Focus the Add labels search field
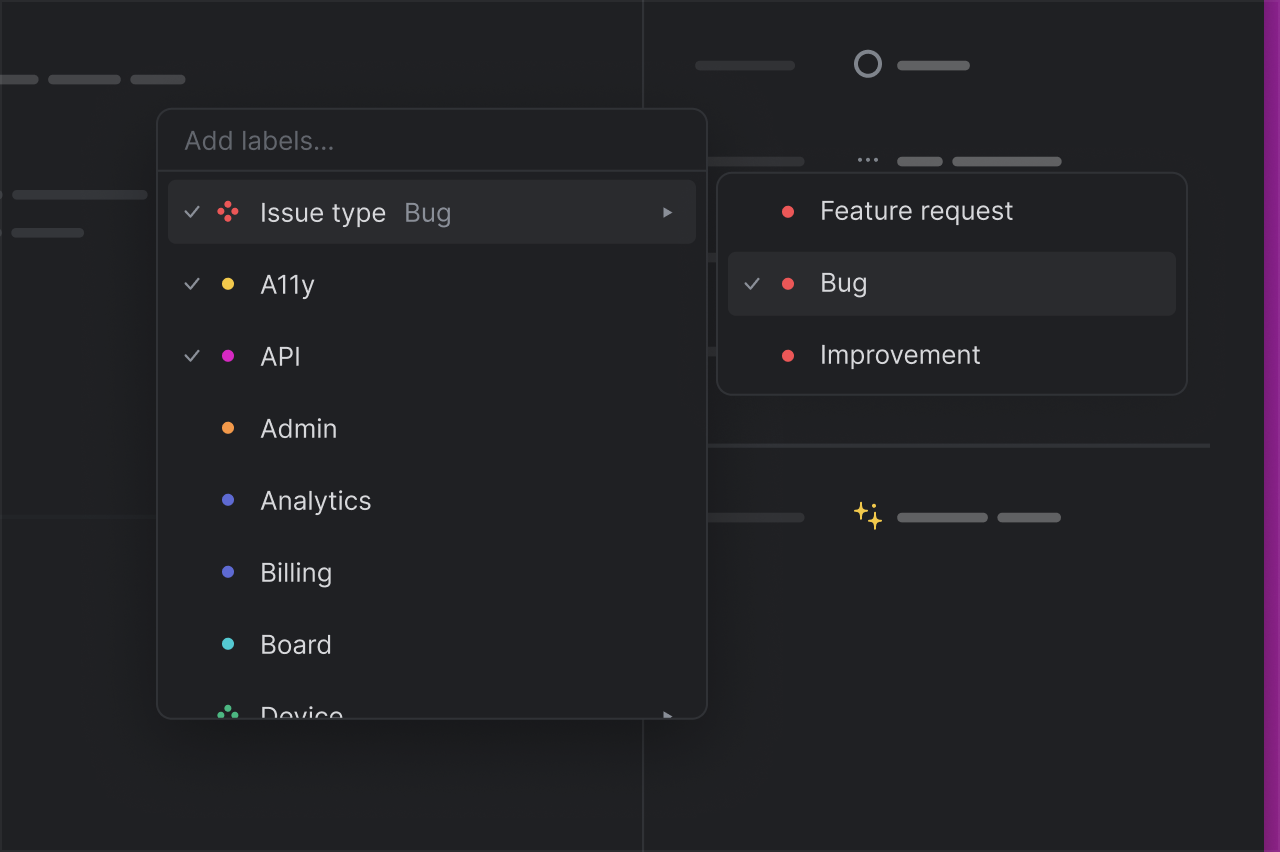 click(430, 141)
